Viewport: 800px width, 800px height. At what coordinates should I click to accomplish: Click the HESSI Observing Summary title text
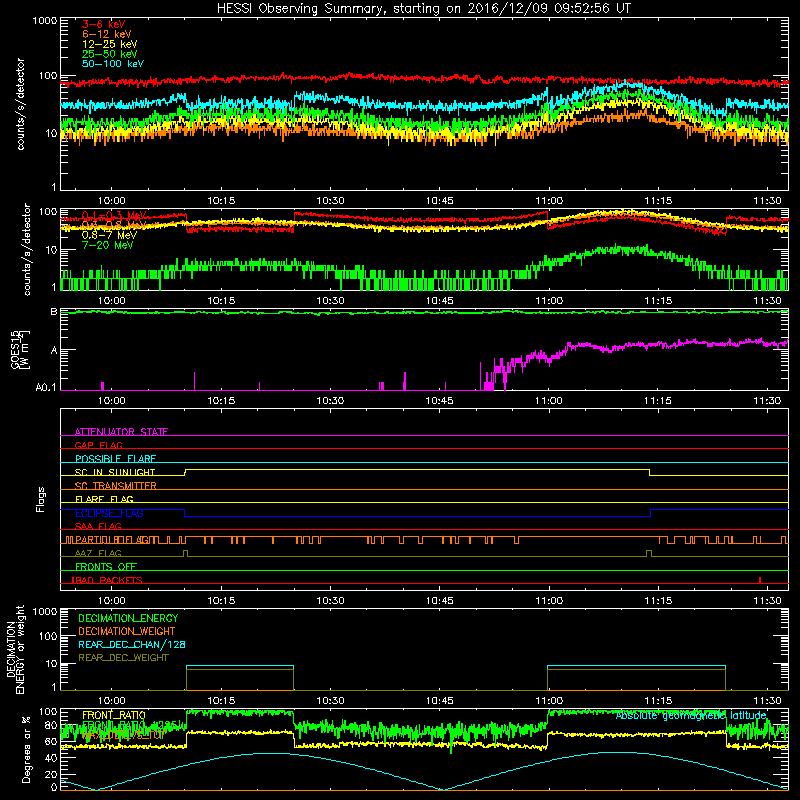tap(423, 9)
